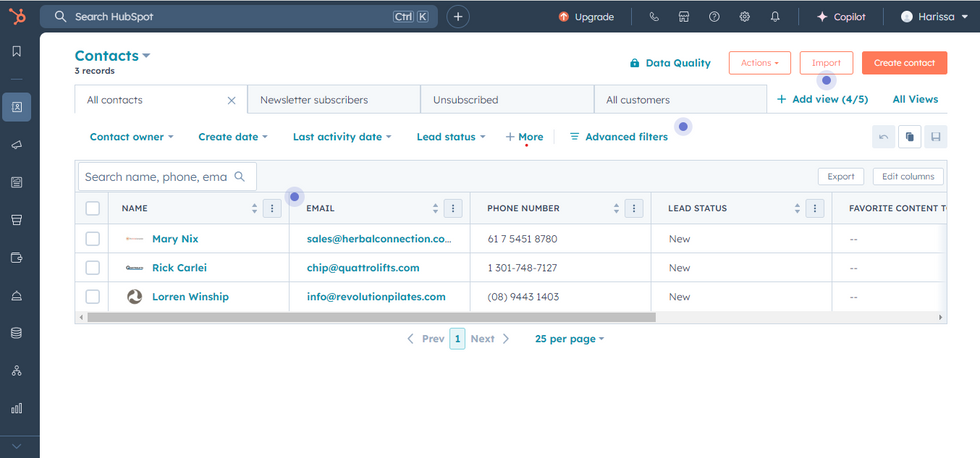This screenshot has height=458, width=980.
Task: Expand the Last activity date filter
Action: (342, 137)
